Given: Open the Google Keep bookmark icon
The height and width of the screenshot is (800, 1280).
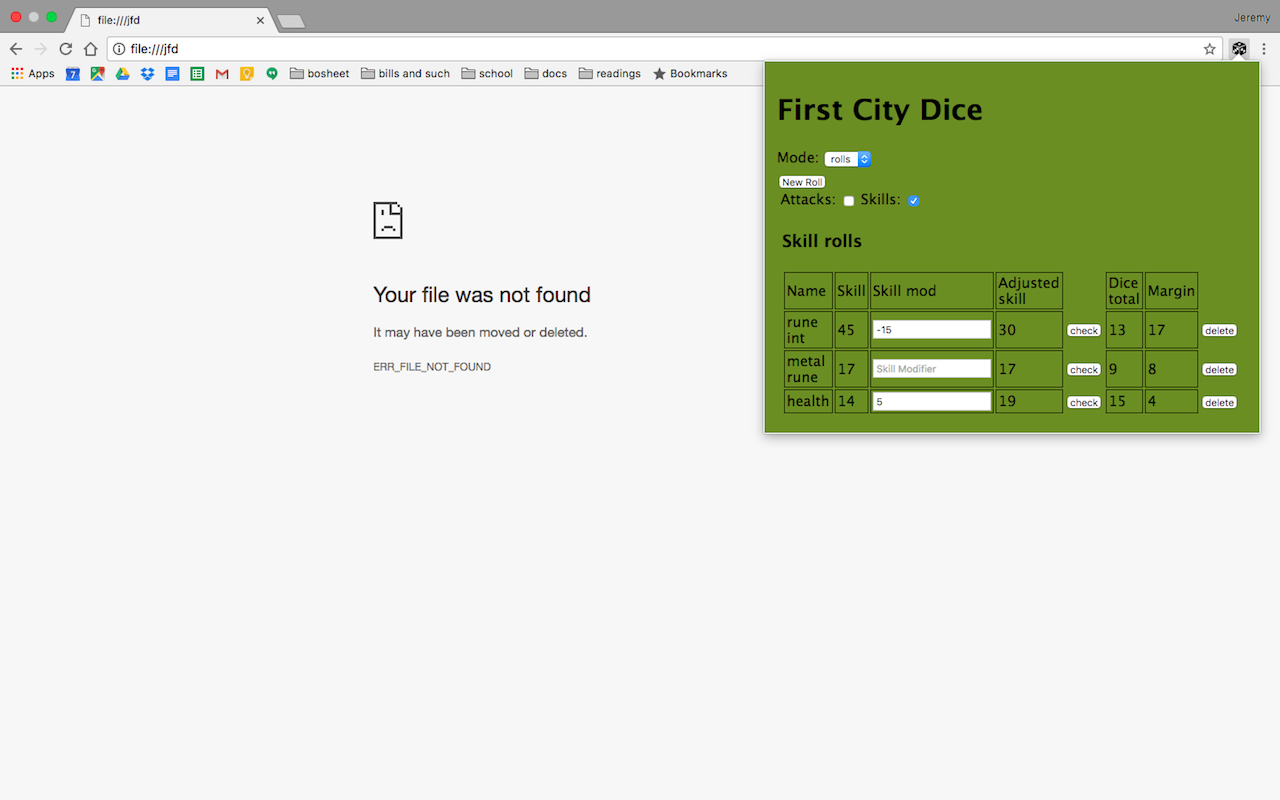Looking at the screenshot, I should (x=247, y=73).
